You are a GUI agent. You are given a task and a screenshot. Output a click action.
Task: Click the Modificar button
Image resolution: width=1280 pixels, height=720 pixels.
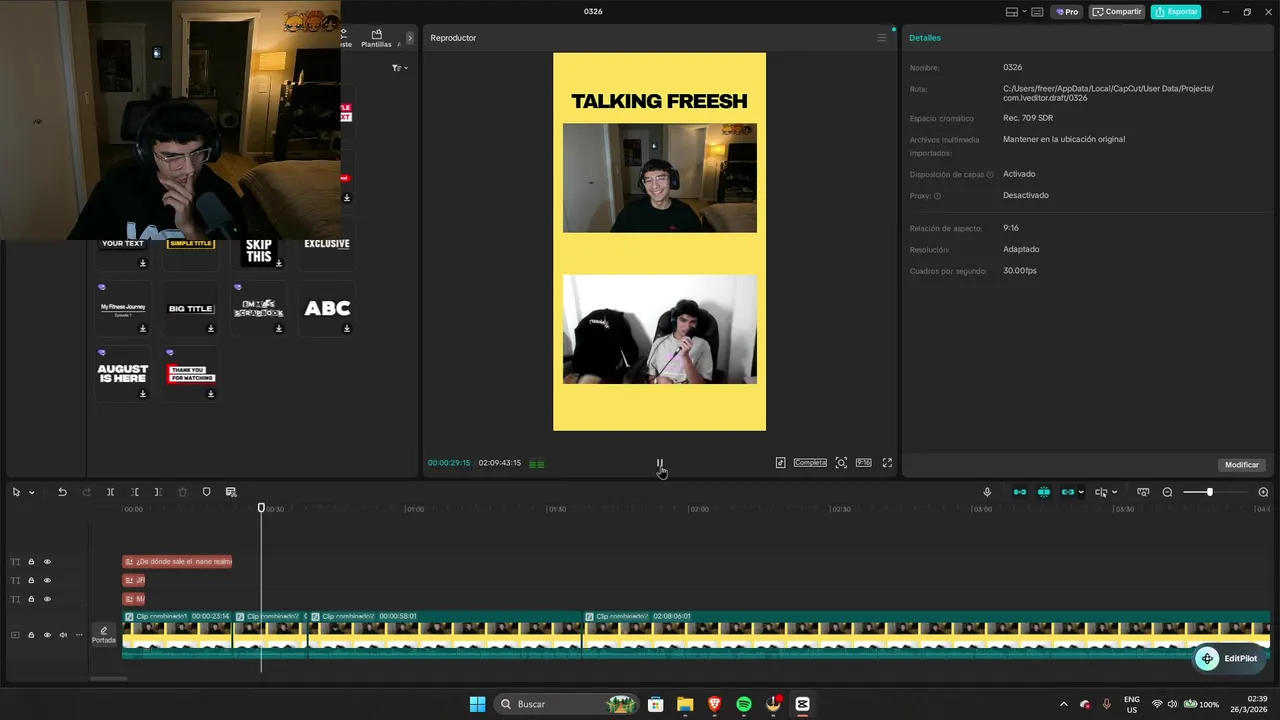point(1242,465)
